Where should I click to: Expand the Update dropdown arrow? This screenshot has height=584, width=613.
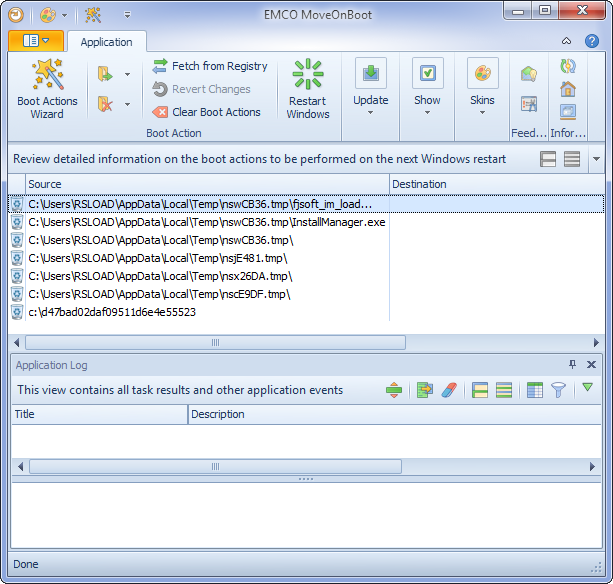tap(370, 113)
